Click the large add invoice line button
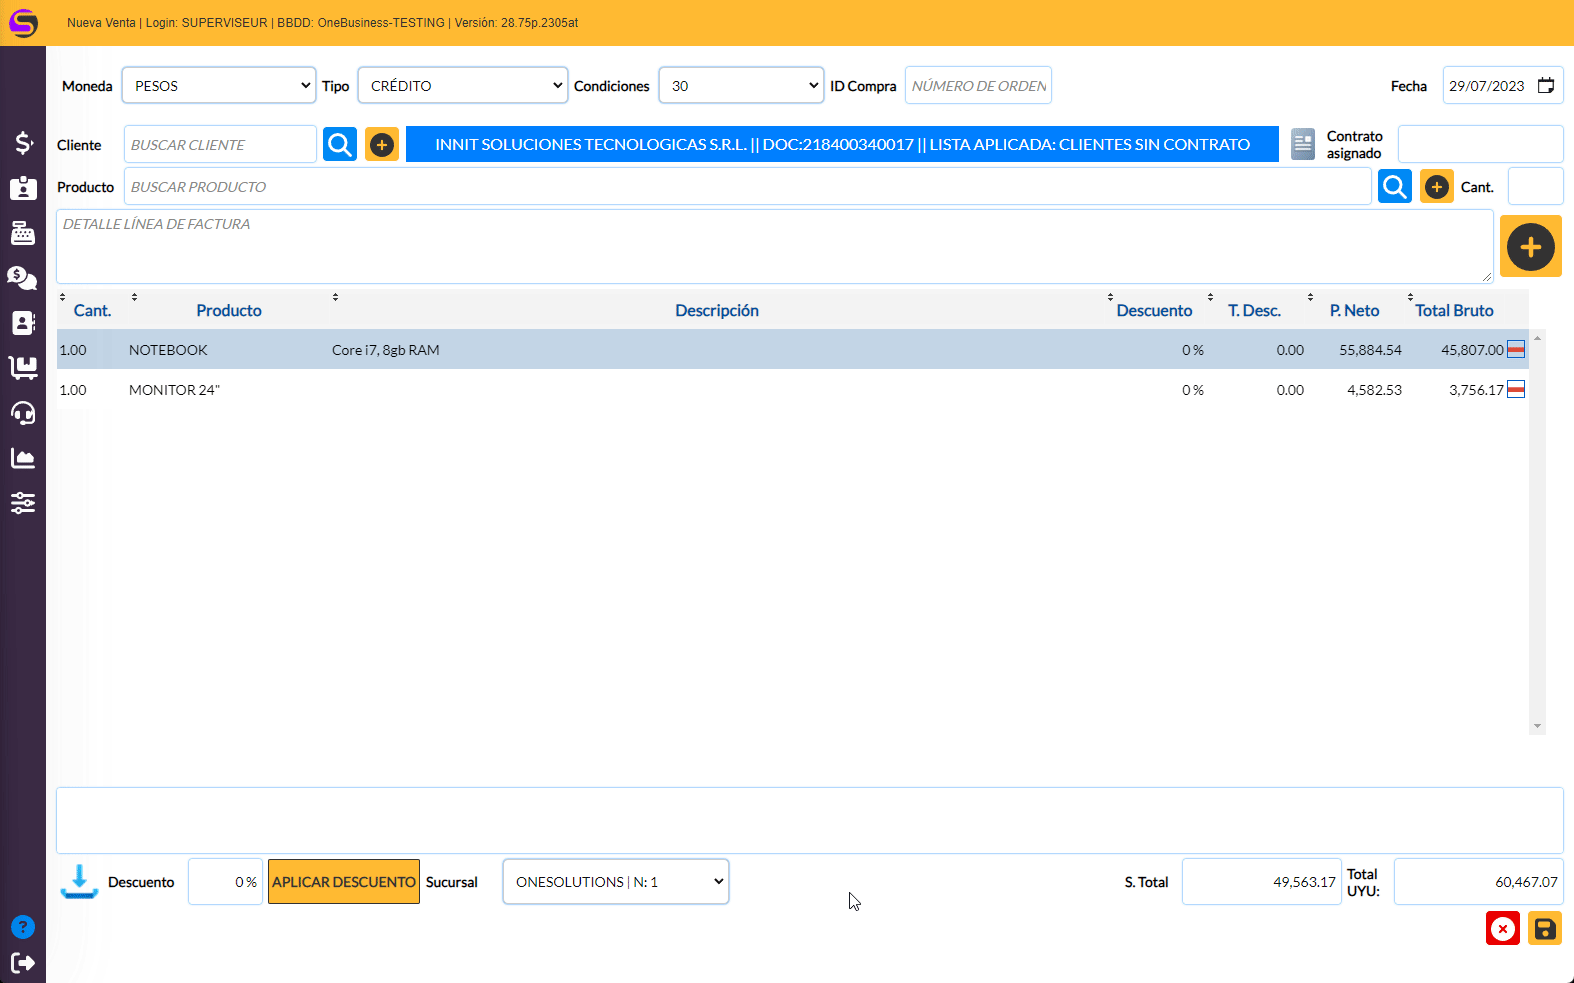This screenshot has width=1574, height=983. pyautogui.click(x=1530, y=247)
